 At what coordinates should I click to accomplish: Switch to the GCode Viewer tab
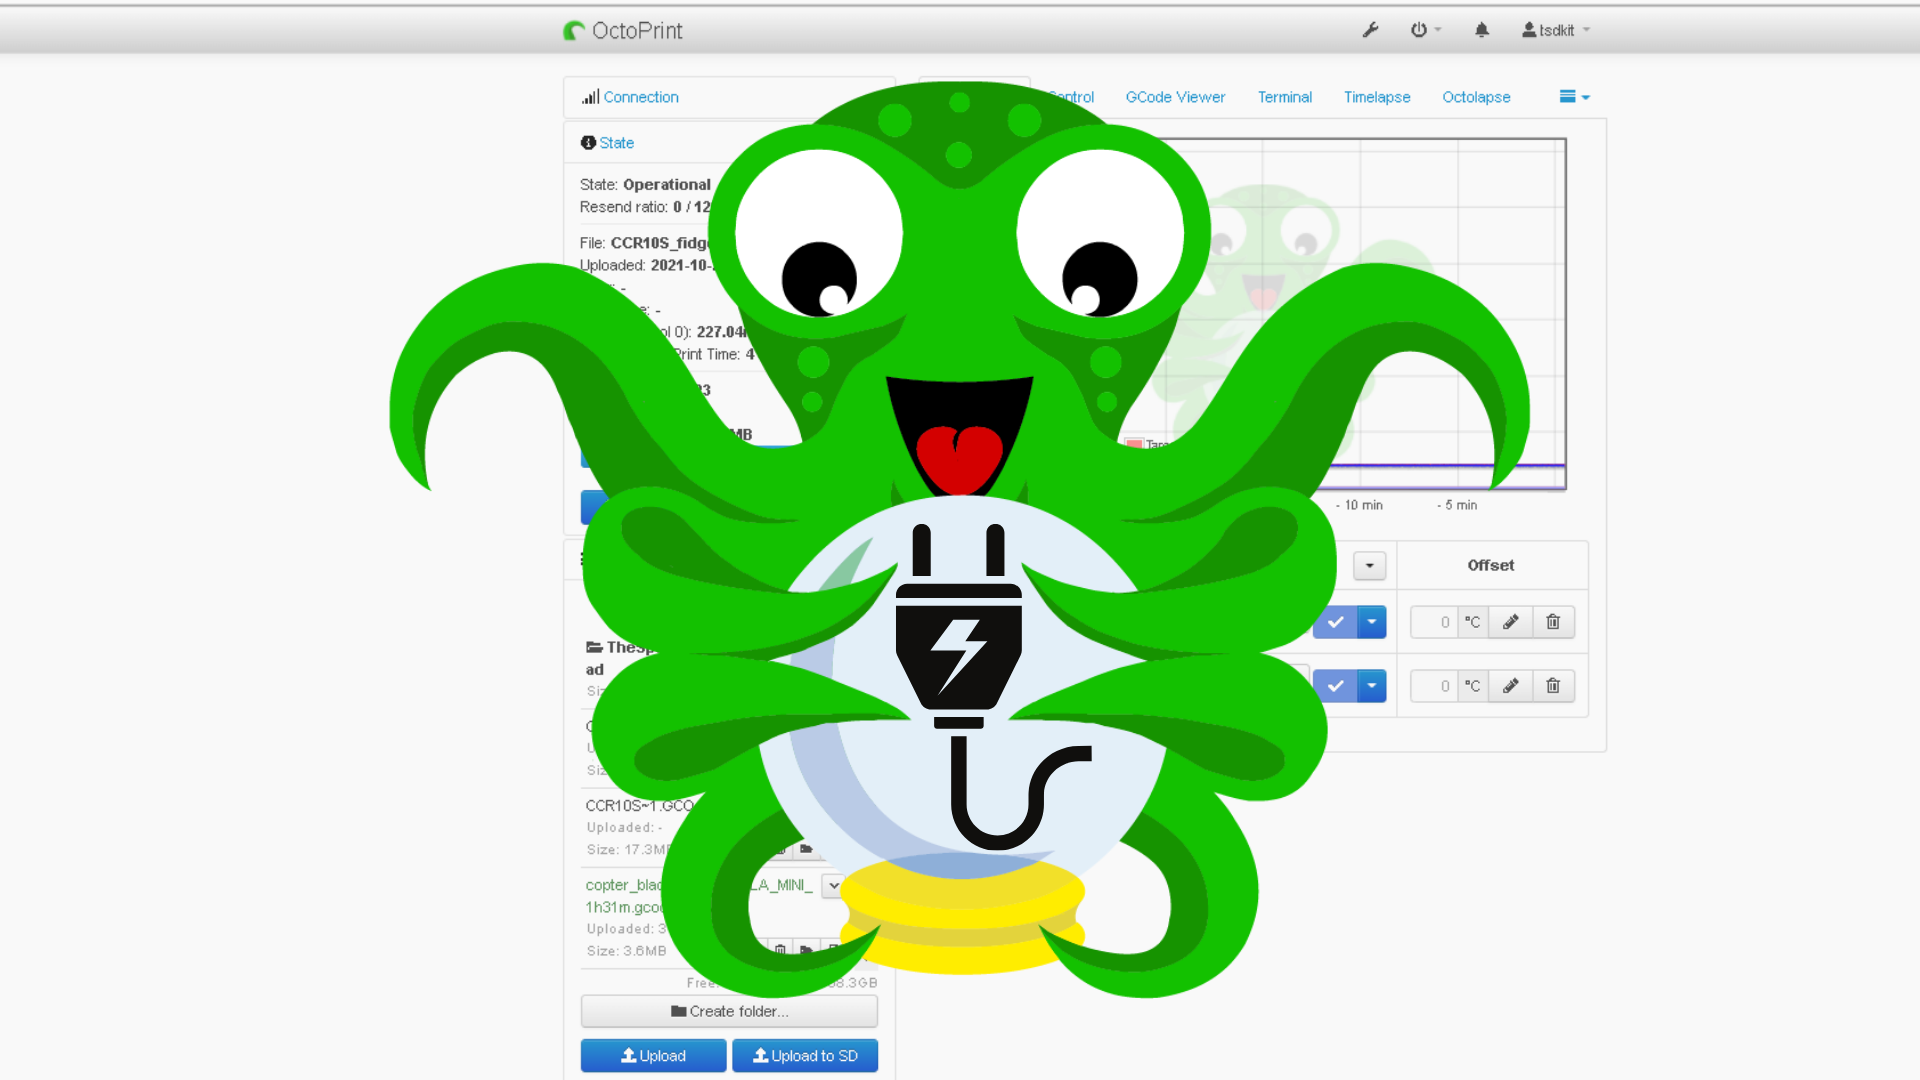[x=1175, y=97]
